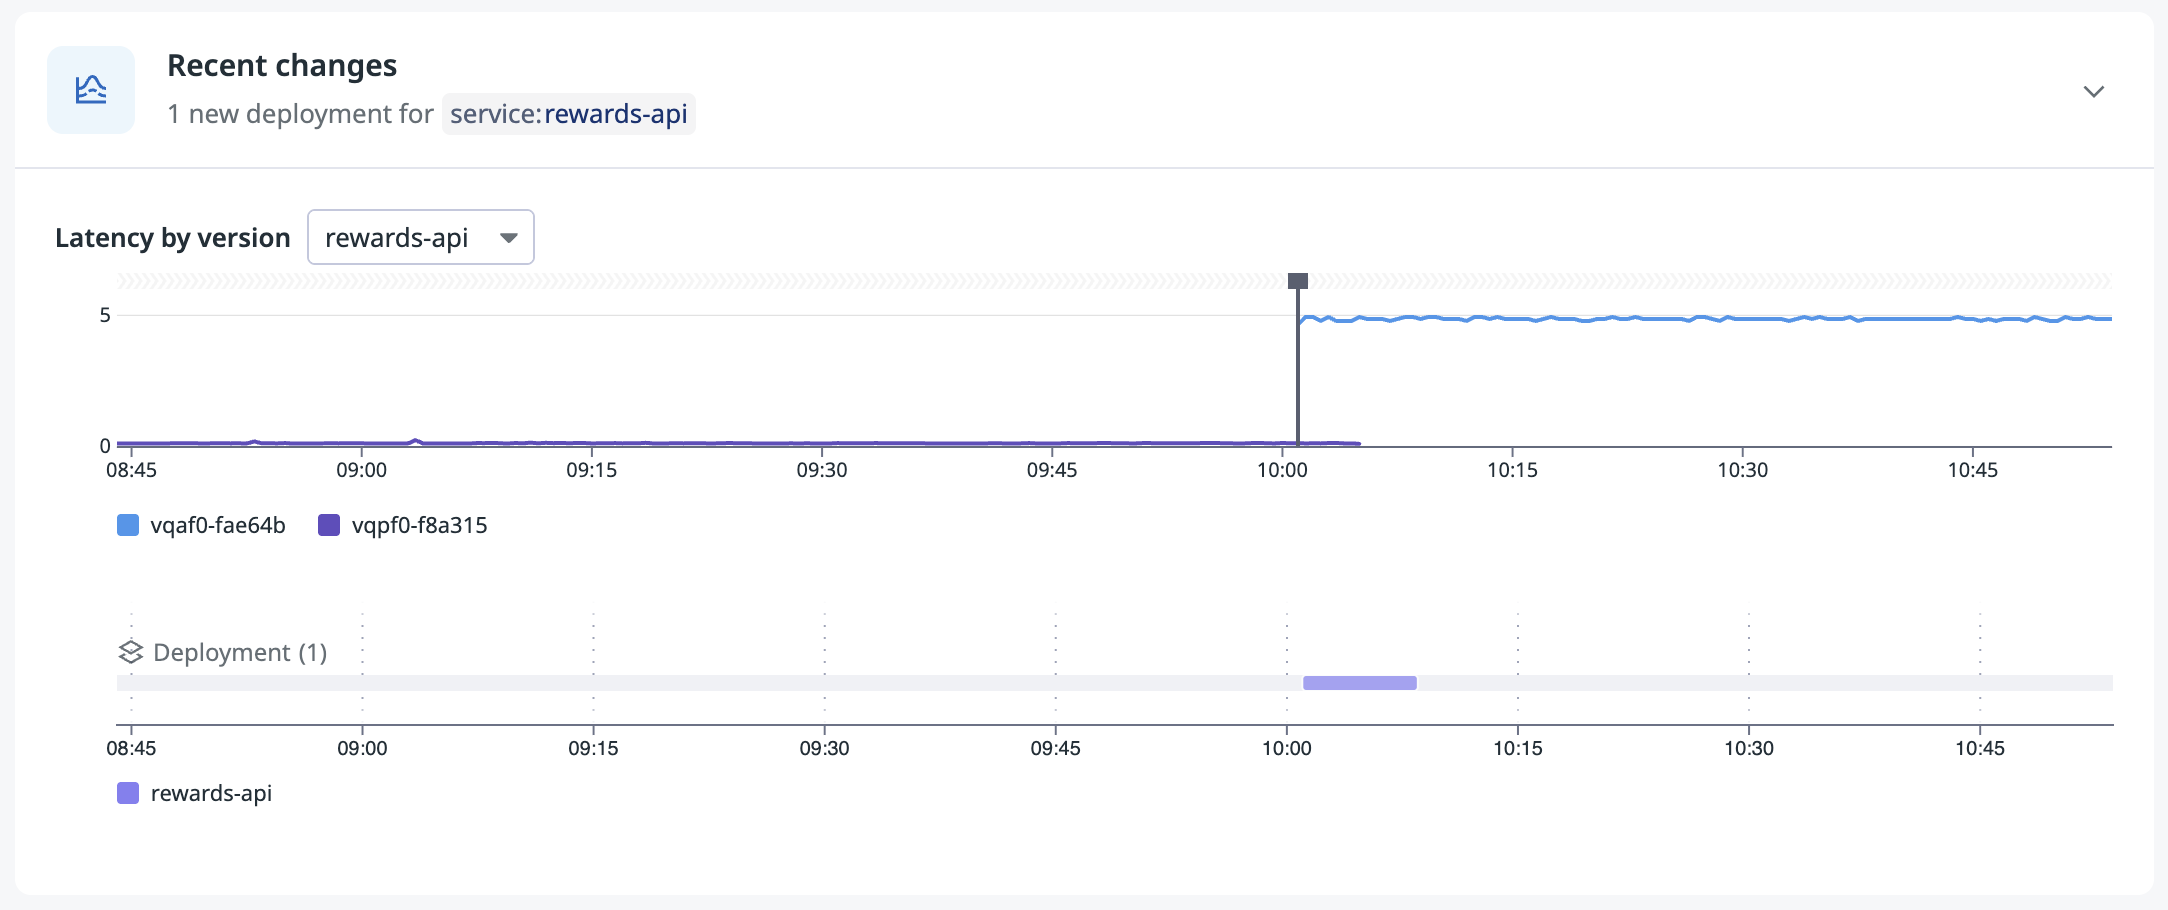Click the vqaf0-fae64b legend label

(x=218, y=525)
